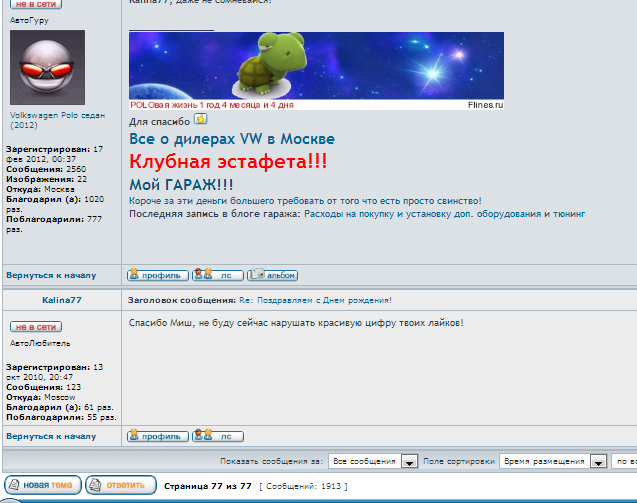View Kalina77's profile using 'профиль' button
Image resolution: width=637 pixels, height=503 pixels.
pyautogui.click(x=158, y=436)
